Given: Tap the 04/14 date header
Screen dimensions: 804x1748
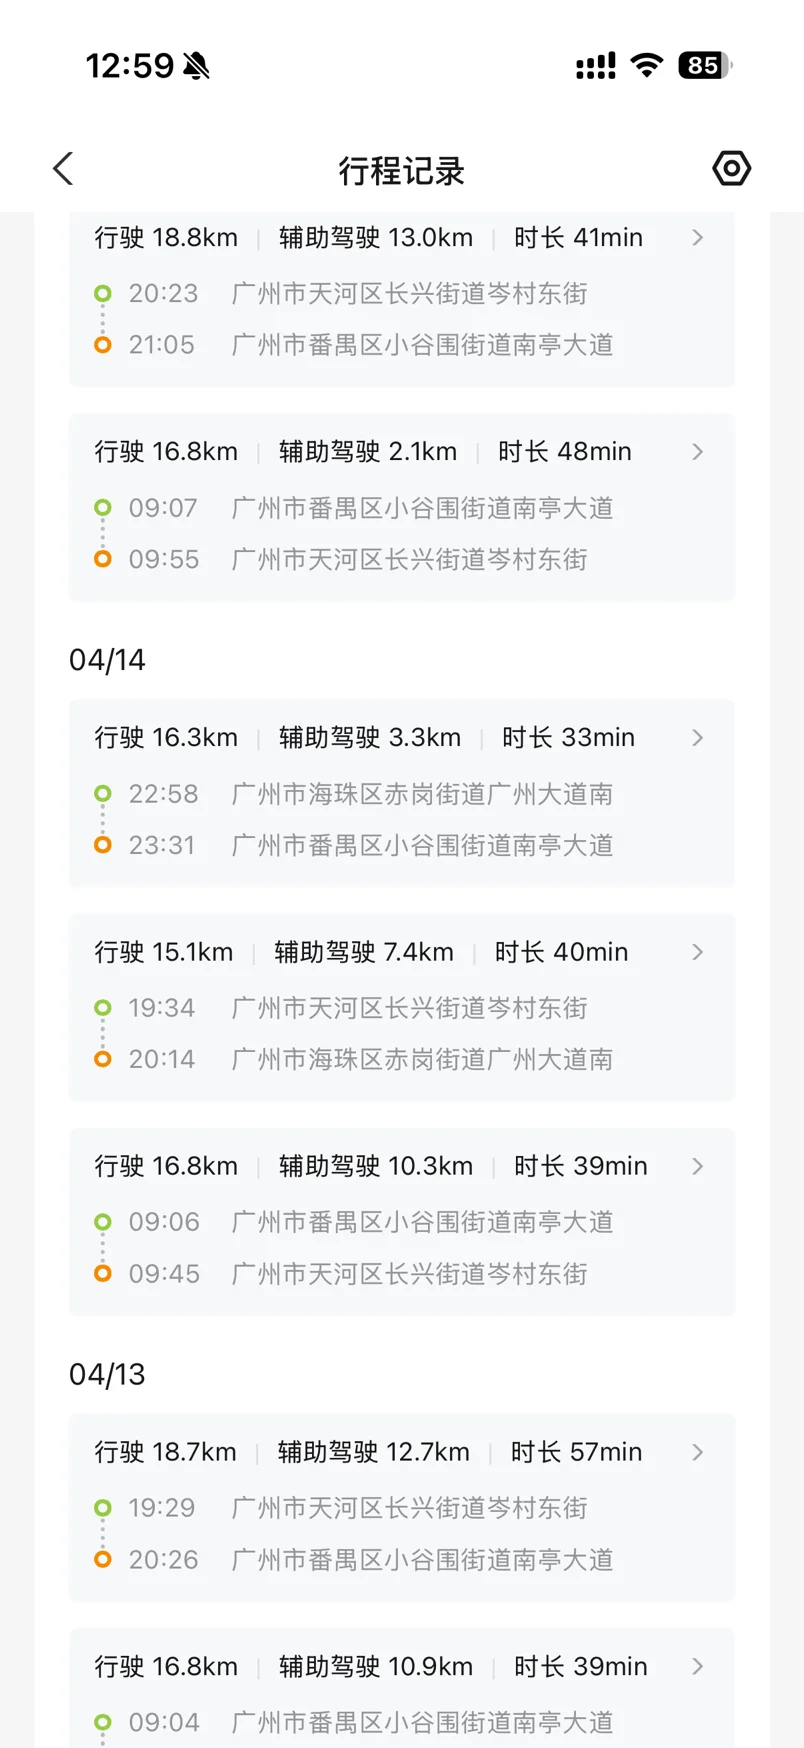Looking at the screenshot, I should coord(107,660).
